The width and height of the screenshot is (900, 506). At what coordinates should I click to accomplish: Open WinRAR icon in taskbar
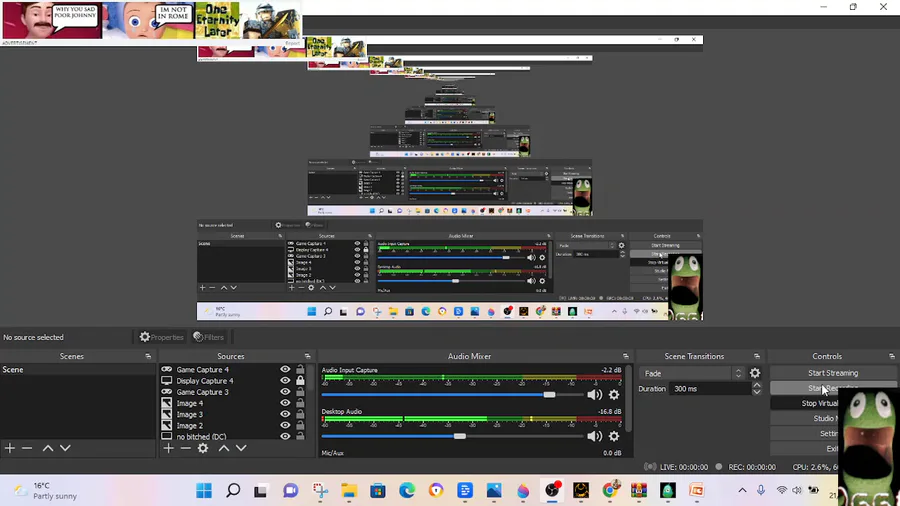coord(639,490)
